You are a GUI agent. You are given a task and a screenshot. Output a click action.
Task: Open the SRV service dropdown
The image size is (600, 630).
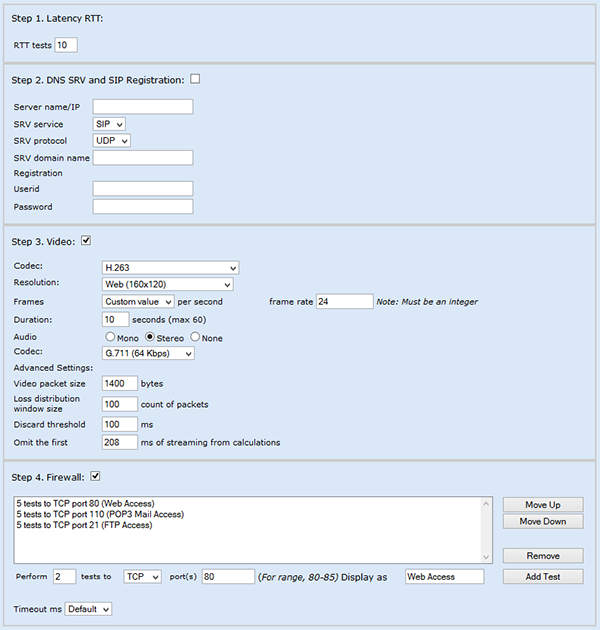[x=109, y=124]
